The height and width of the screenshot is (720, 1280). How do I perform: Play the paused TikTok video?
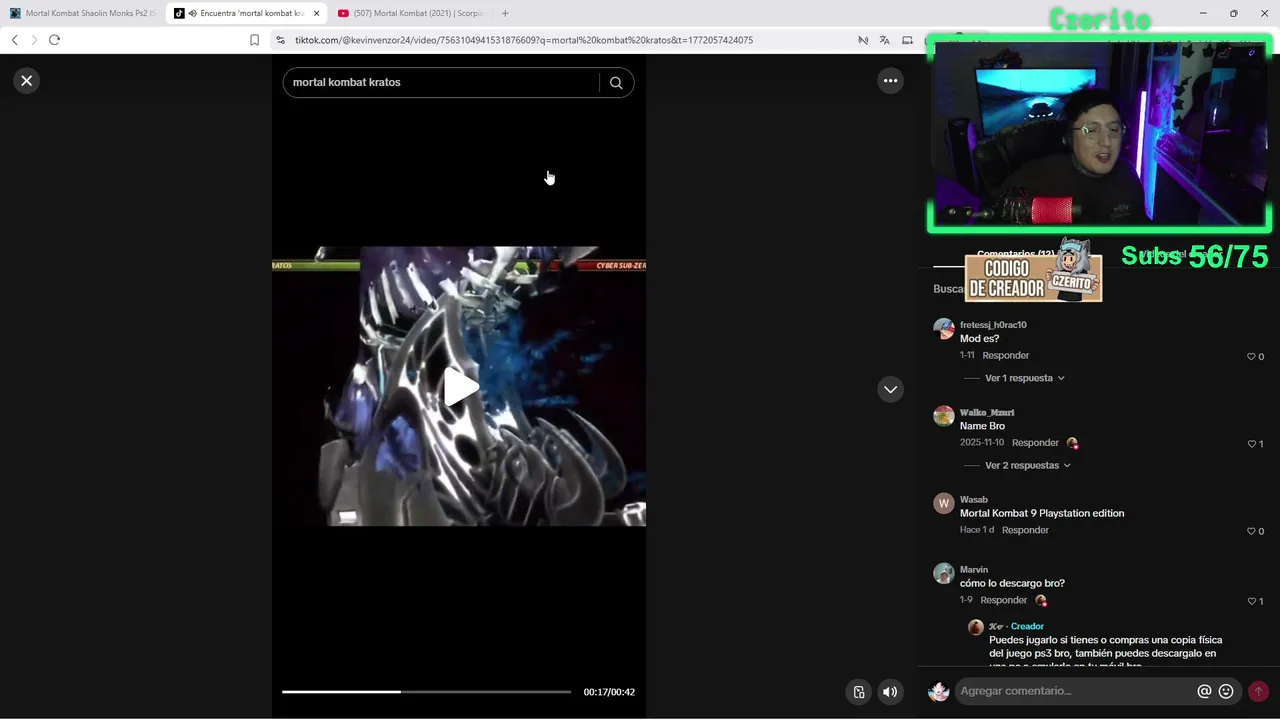click(459, 387)
